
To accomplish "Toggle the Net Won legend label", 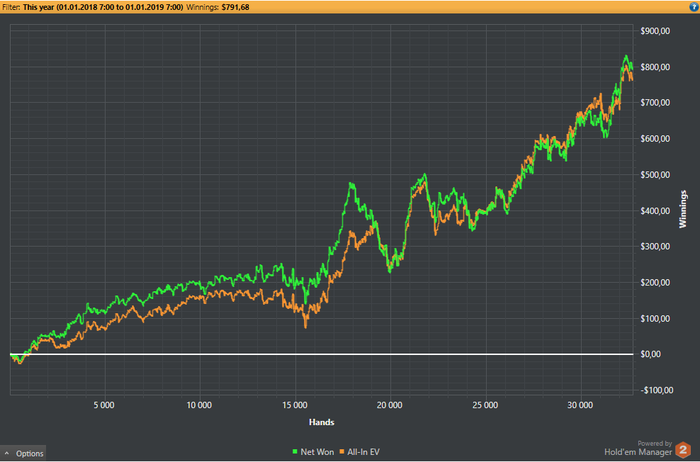I will 317,452.
